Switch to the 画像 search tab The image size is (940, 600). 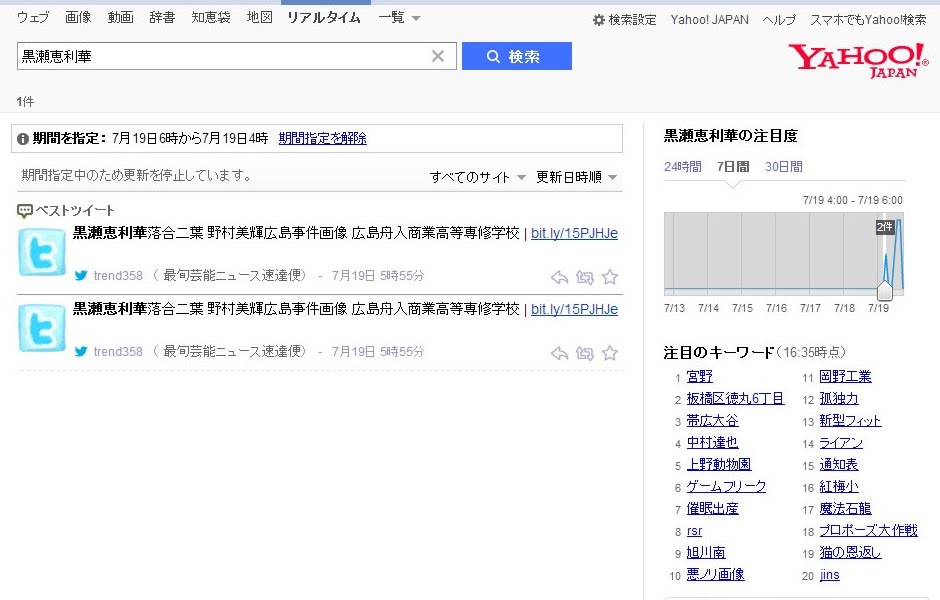78,17
